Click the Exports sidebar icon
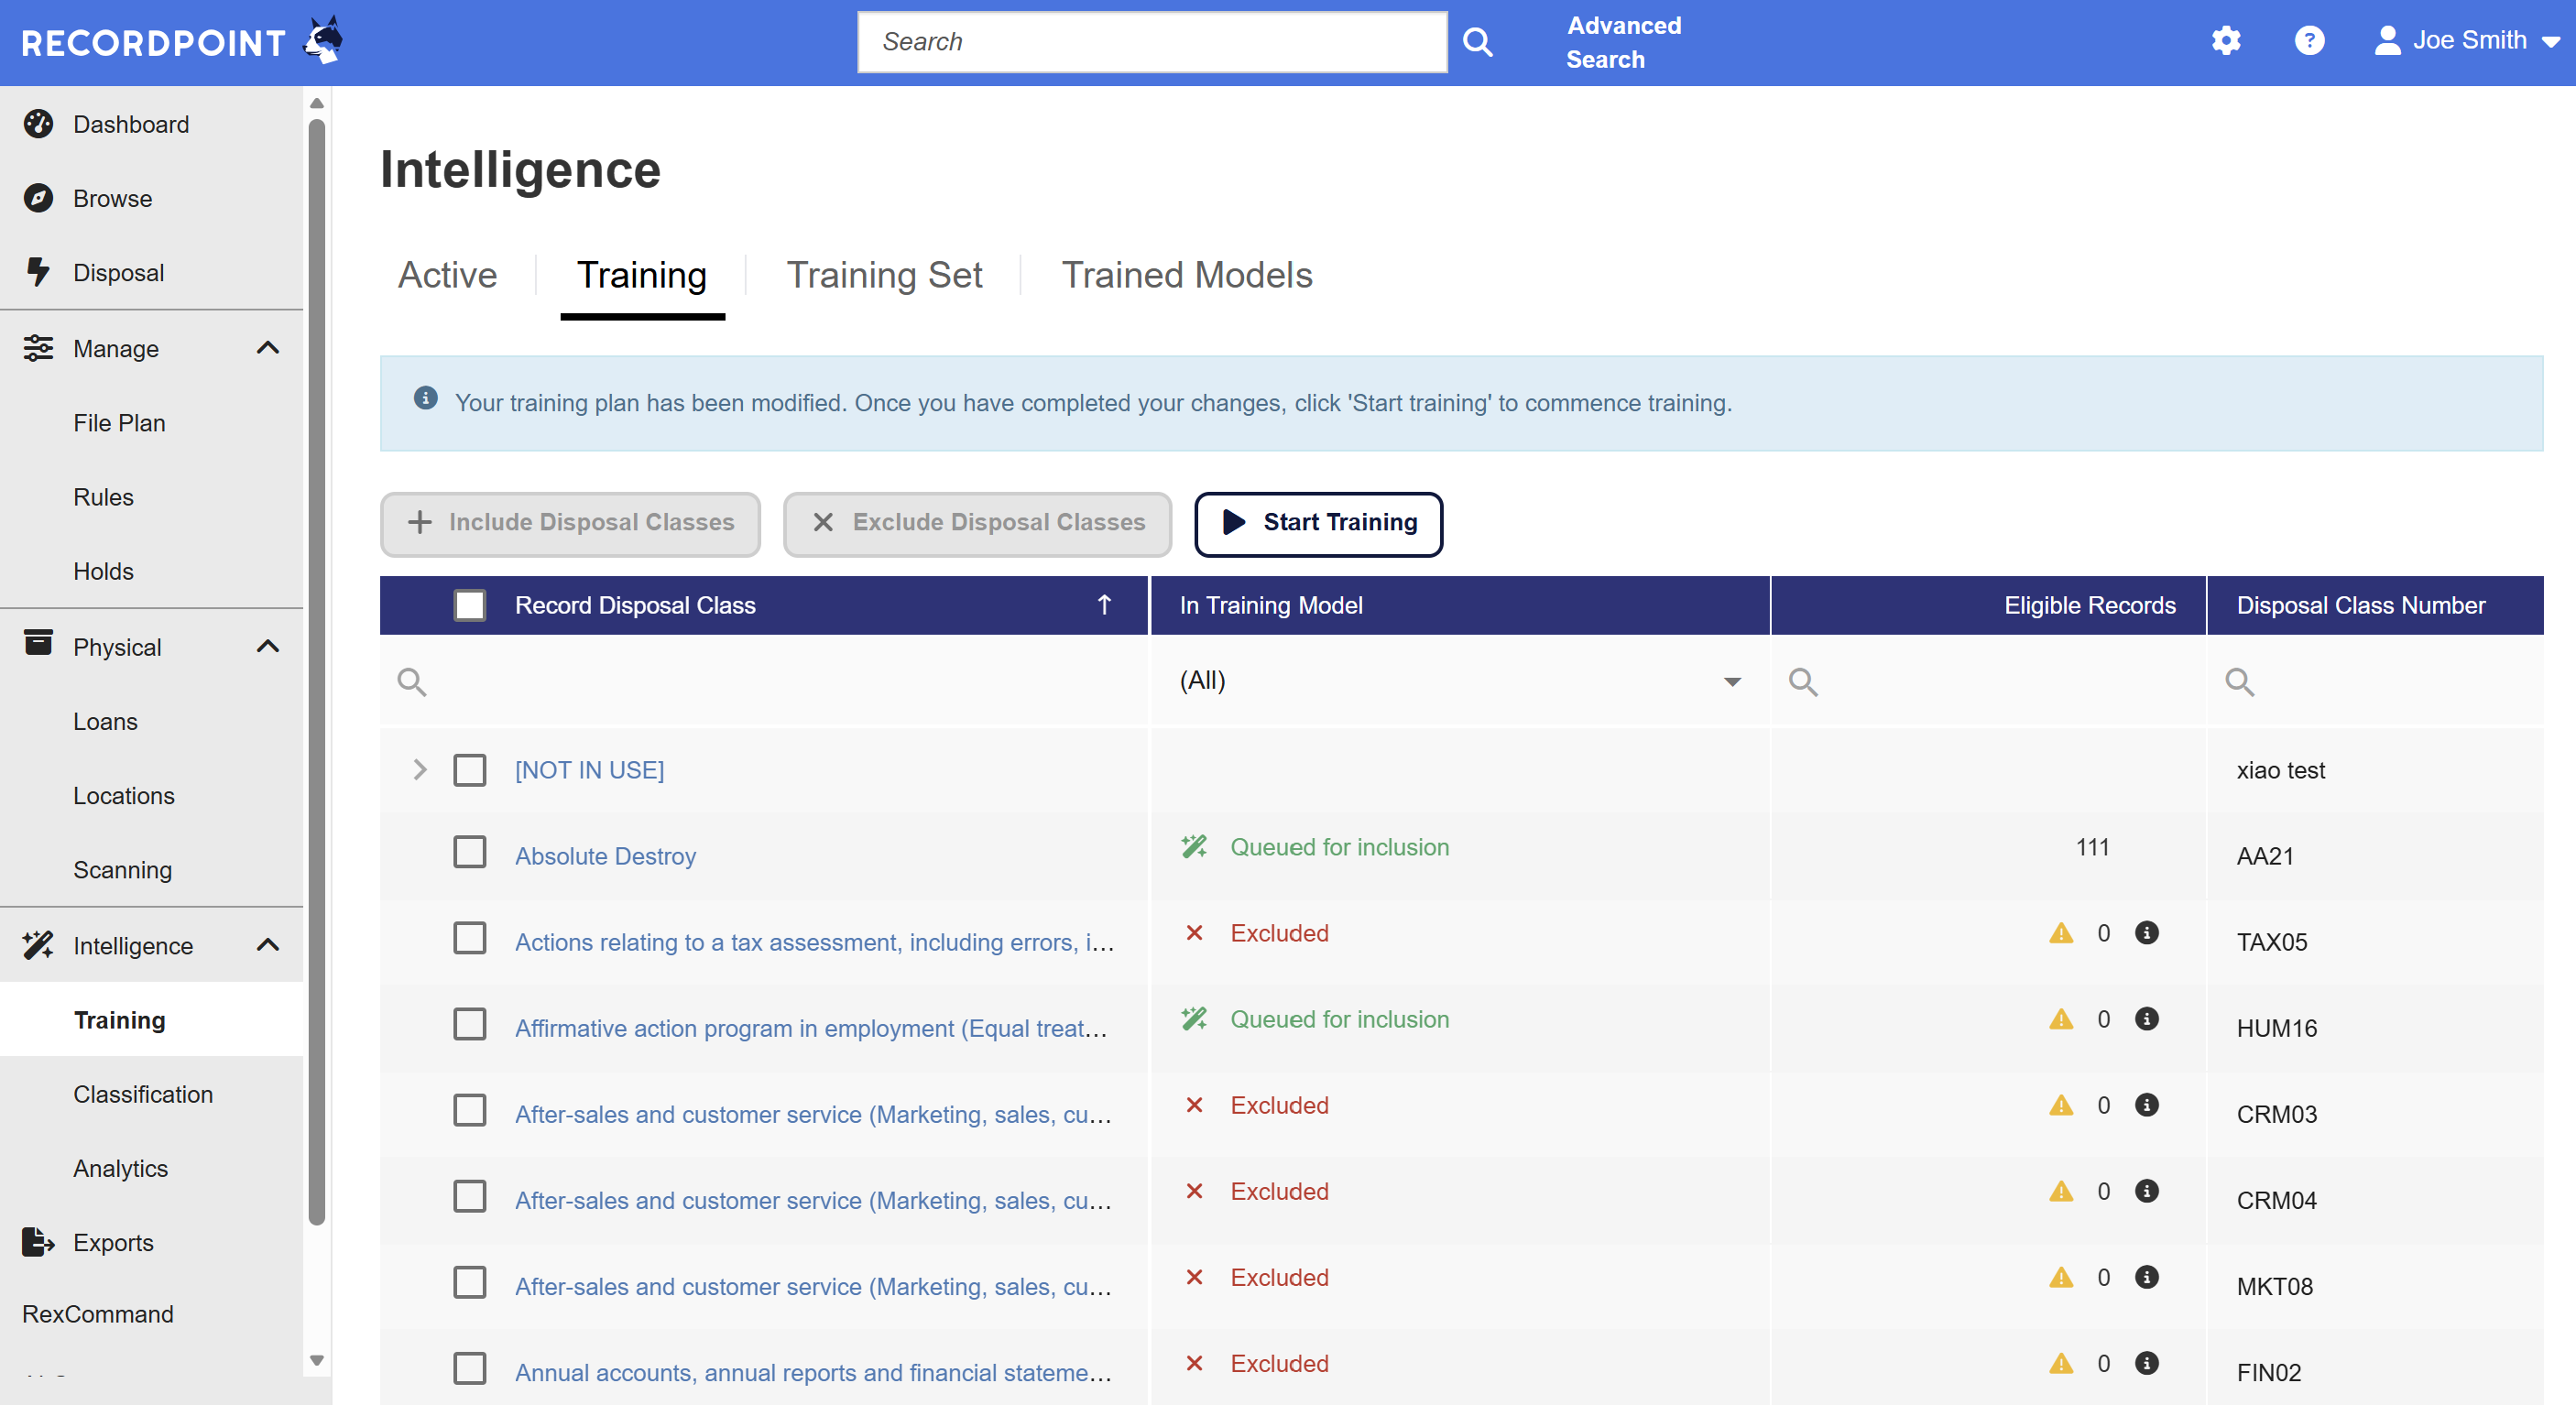The height and width of the screenshot is (1405, 2576). pos(38,1242)
